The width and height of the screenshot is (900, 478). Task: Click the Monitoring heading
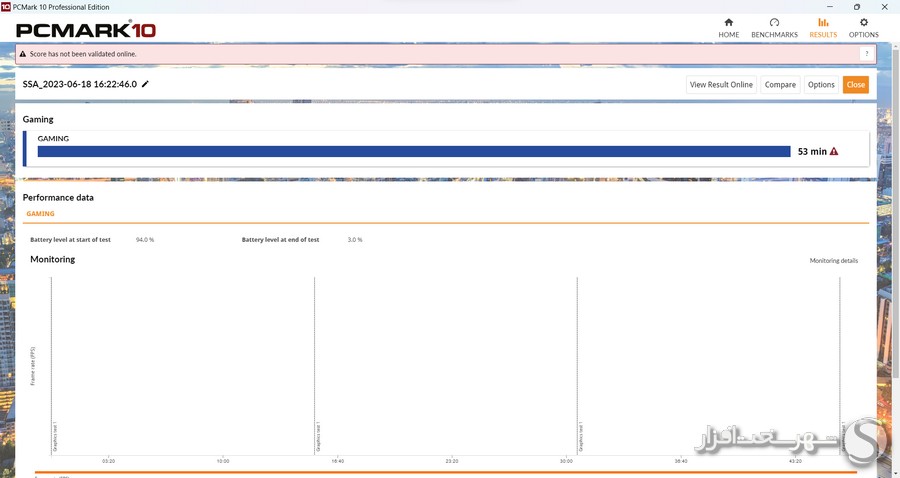[x=52, y=259]
